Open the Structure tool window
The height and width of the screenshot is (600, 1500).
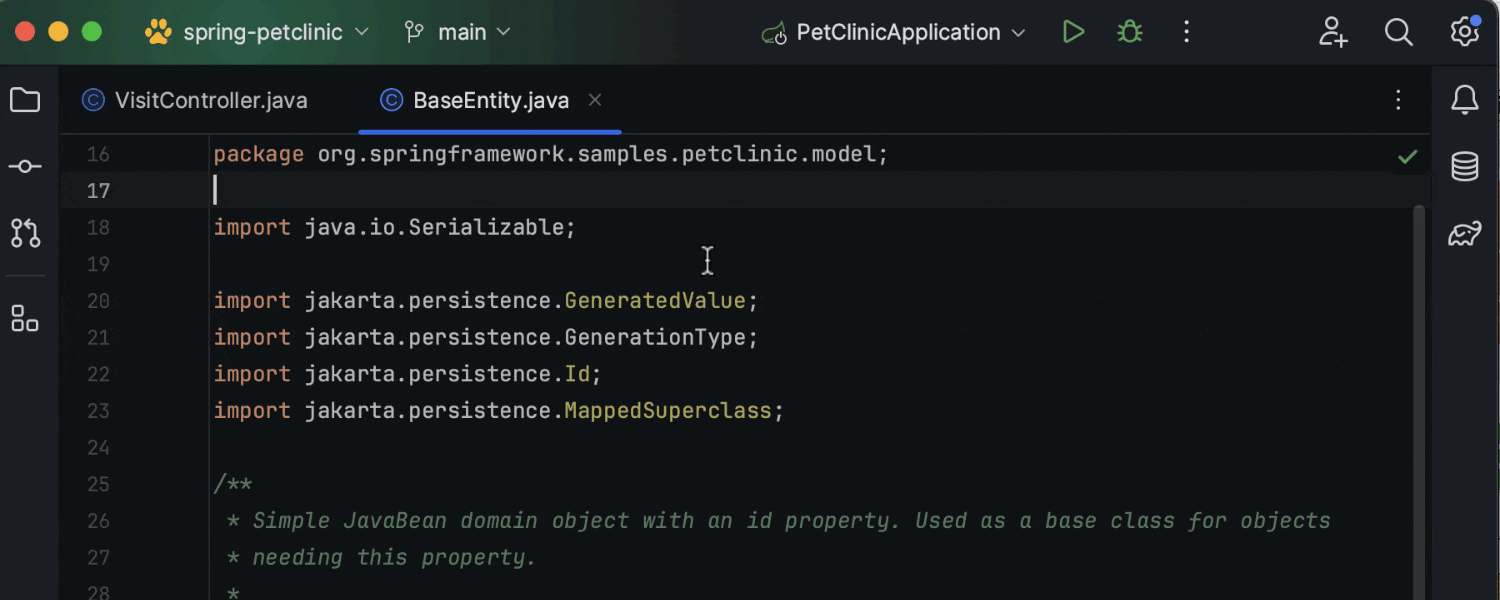pyautogui.click(x=25, y=318)
